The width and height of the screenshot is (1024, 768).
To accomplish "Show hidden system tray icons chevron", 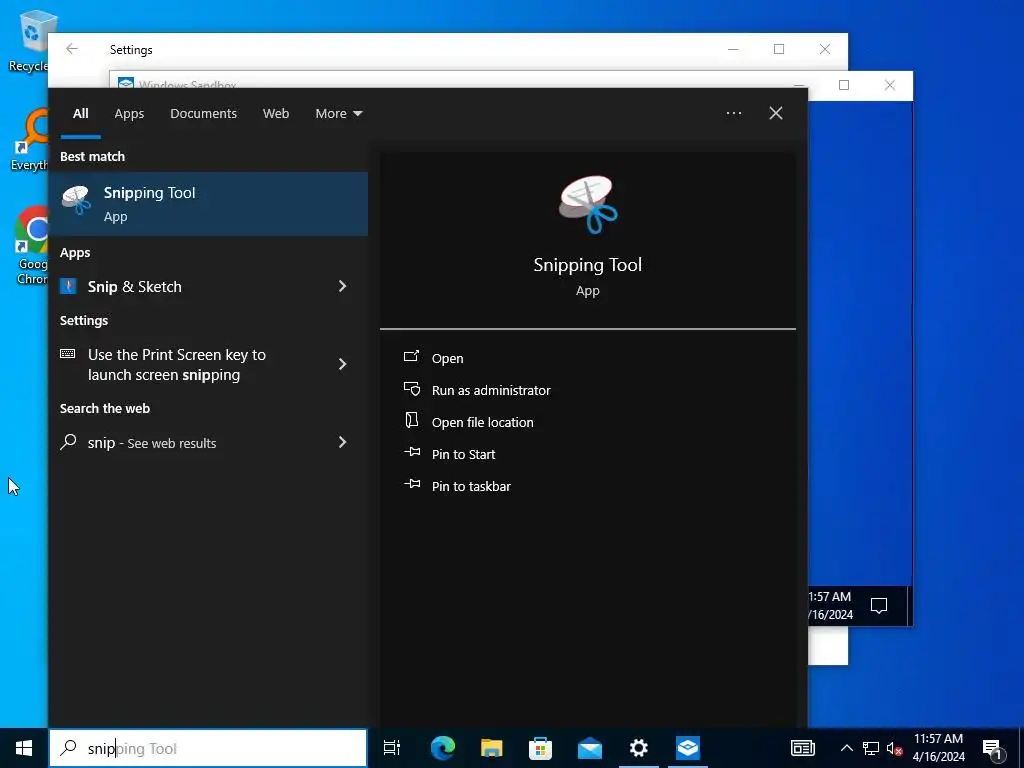I will point(846,748).
